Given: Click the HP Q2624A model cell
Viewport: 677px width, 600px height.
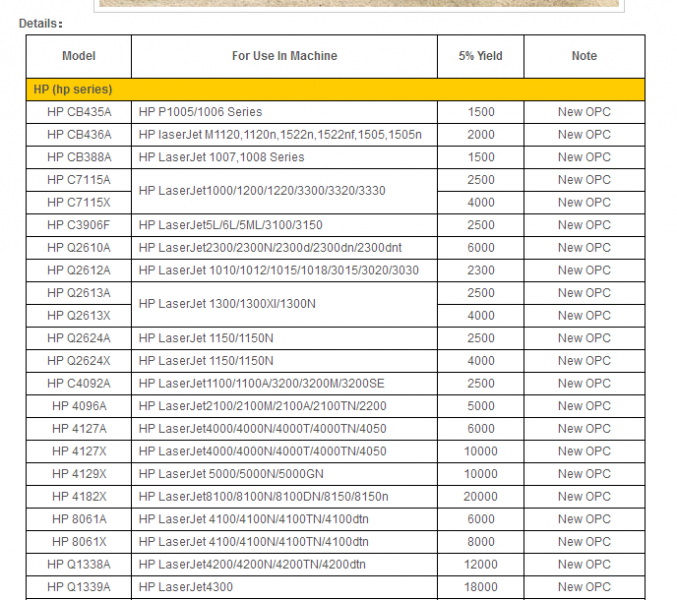Looking at the screenshot, I should (79, 338).
